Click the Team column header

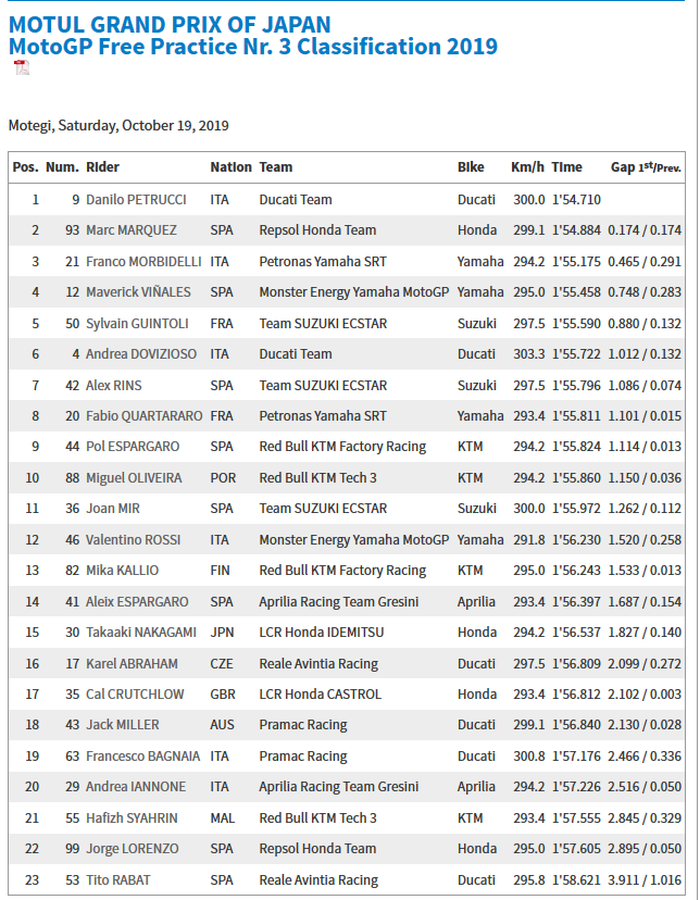(276, 167)
